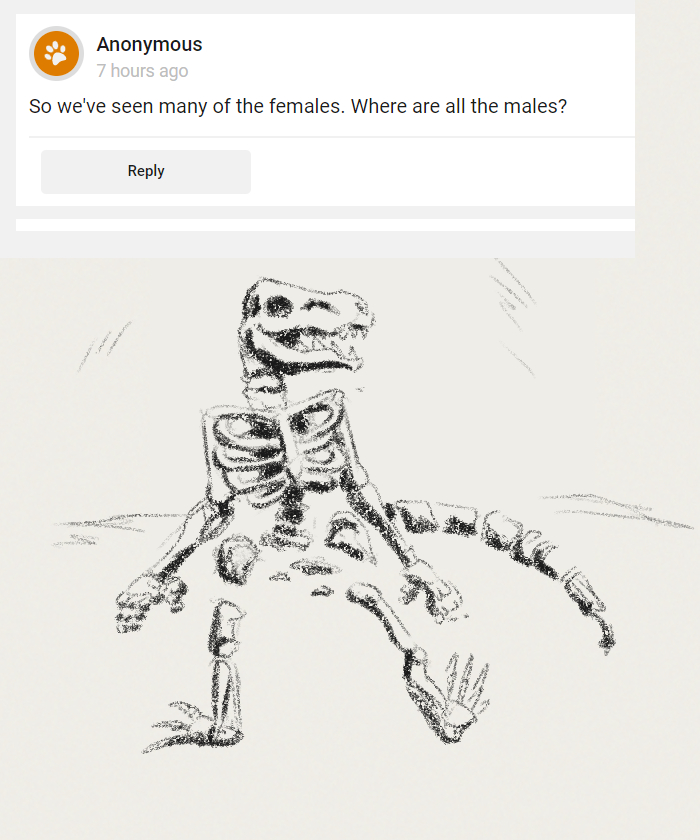The width and height of the screenshot is (700, 840).
Task: Click the skeleton's ribcage
Action: [x=279, y=447]
